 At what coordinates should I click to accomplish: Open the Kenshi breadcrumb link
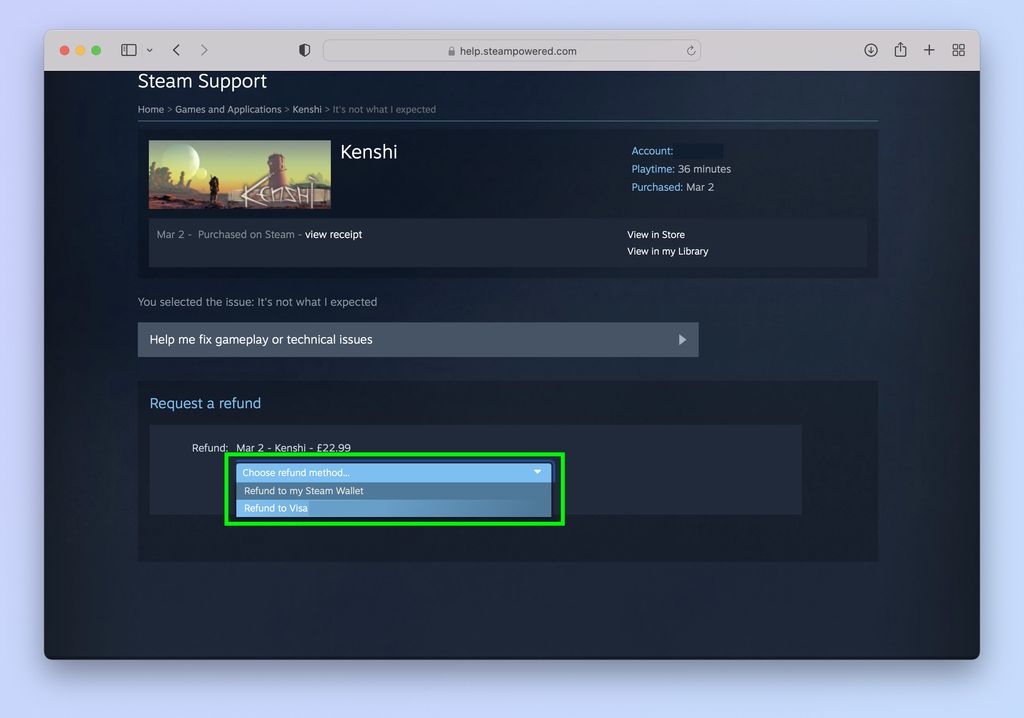(x=307, y=109)
